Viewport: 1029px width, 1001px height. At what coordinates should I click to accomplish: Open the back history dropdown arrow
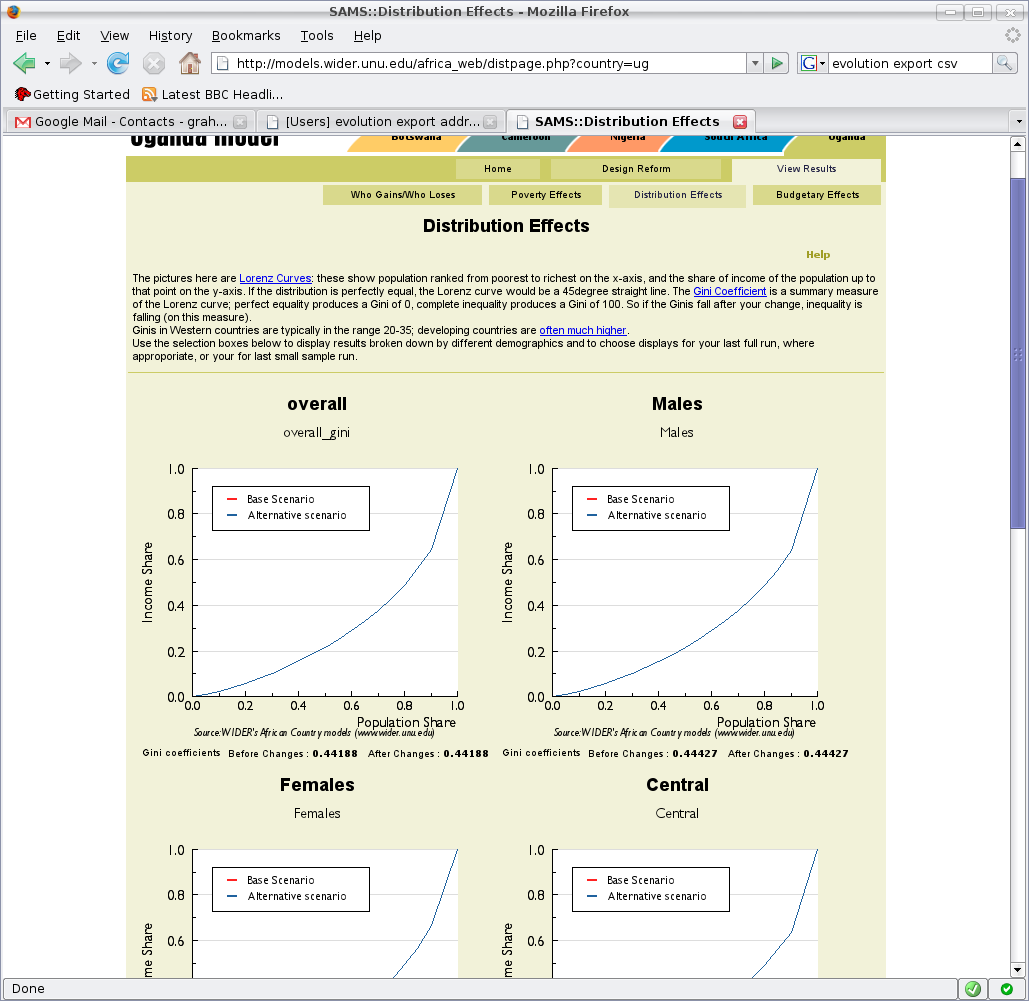pyautogui.click(x=47, y=63)
